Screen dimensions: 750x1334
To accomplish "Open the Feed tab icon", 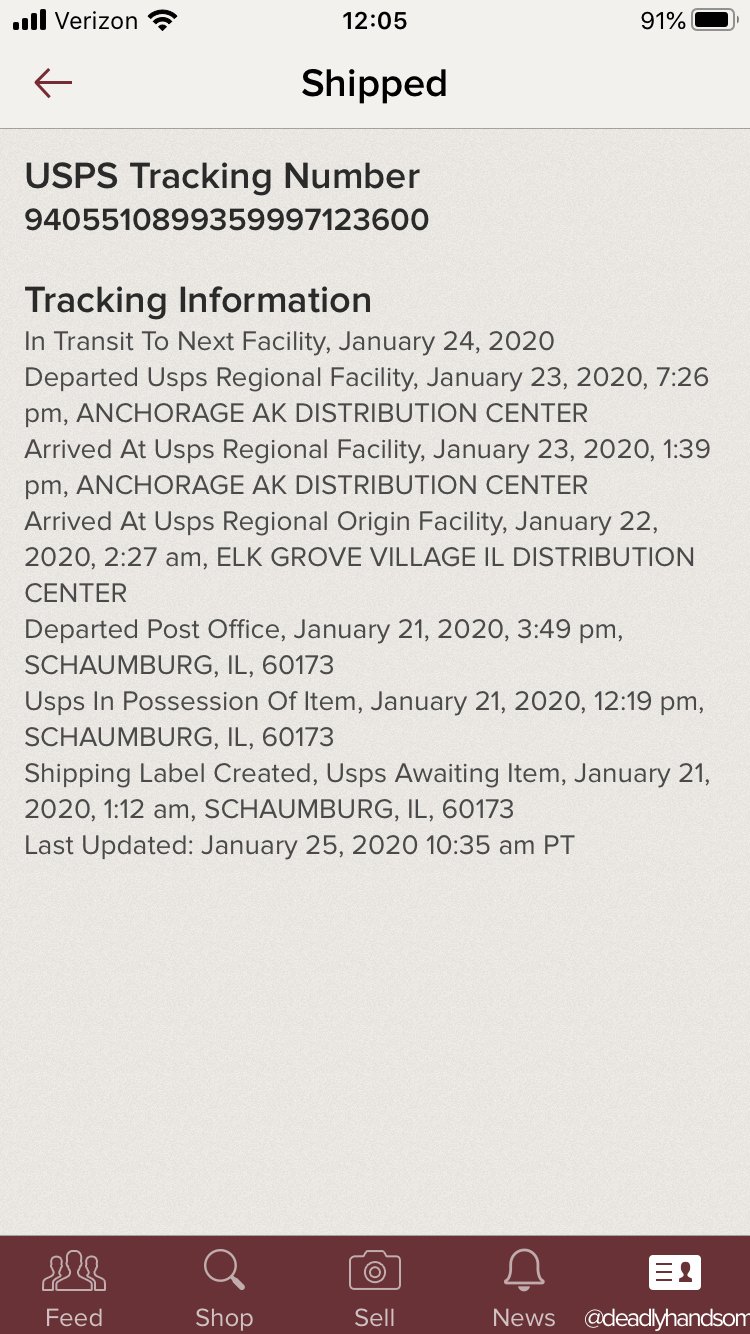I will 74,1271.
